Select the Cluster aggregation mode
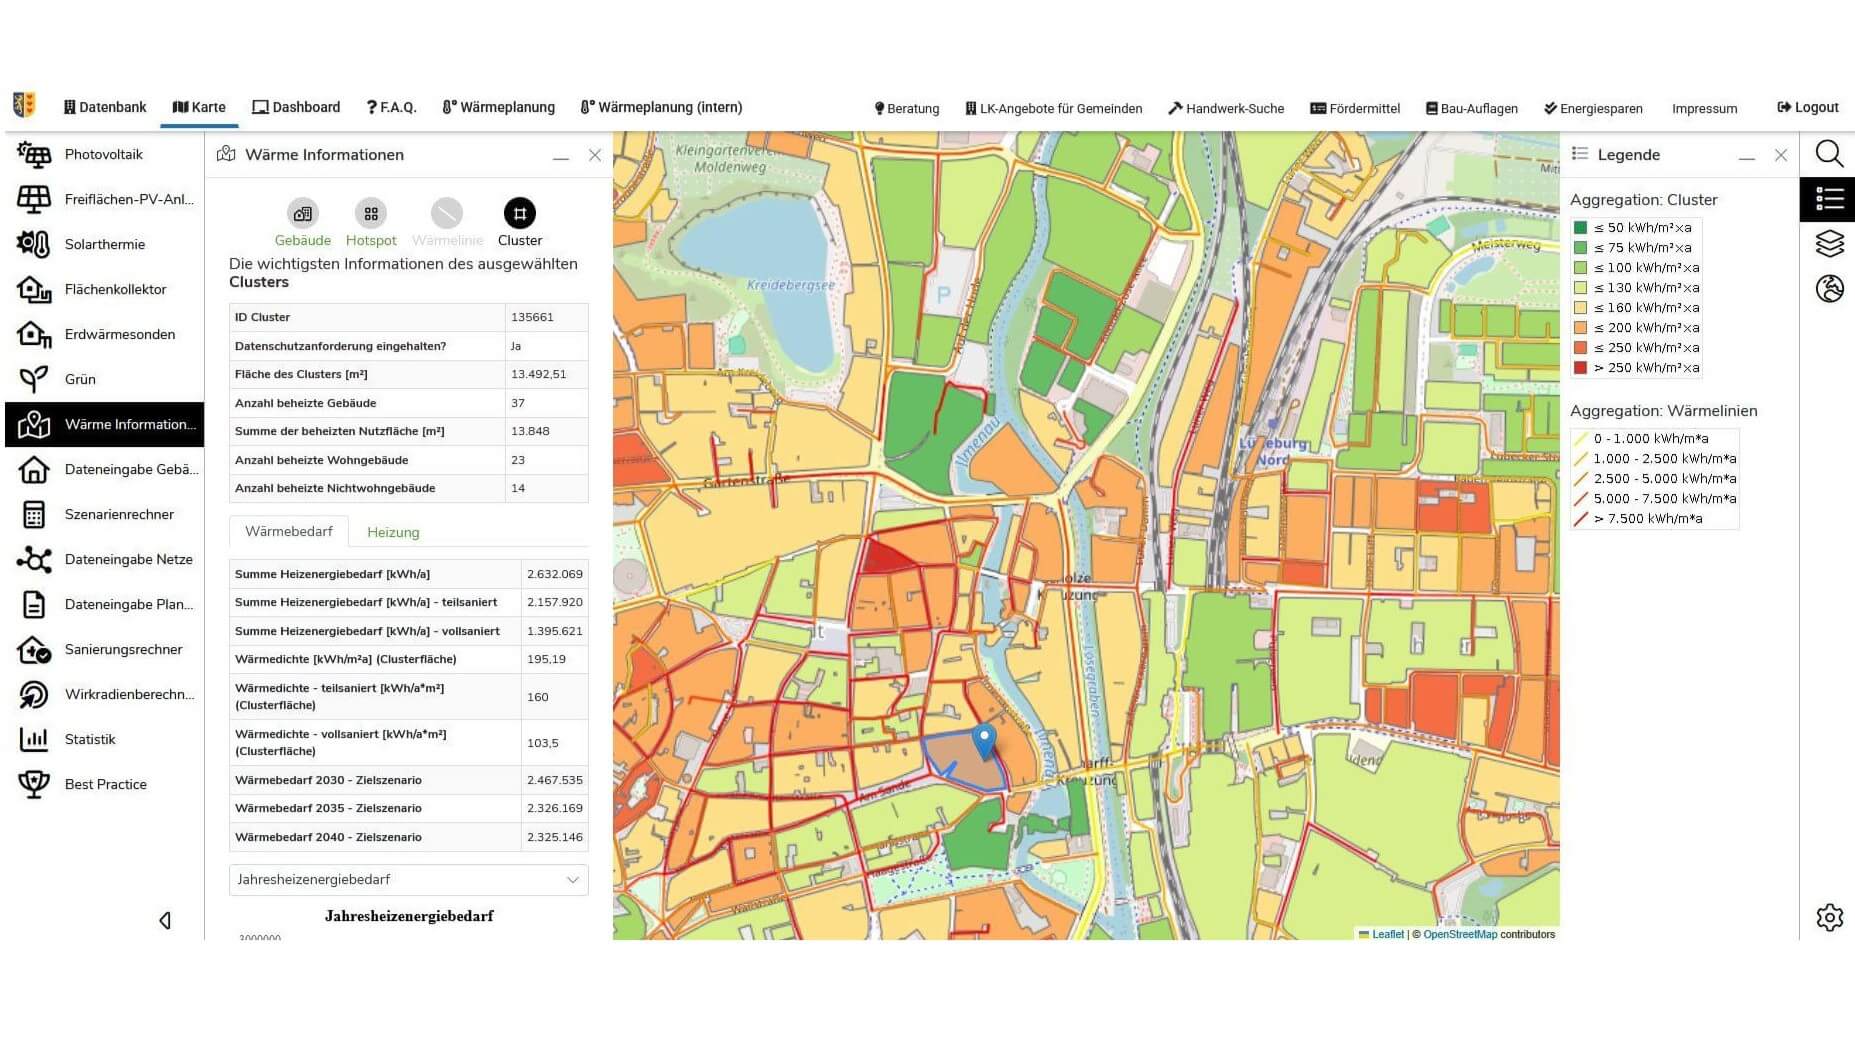Image resolution: width=1855 pixels, height=1043 pixels. [x=519, y=214]
